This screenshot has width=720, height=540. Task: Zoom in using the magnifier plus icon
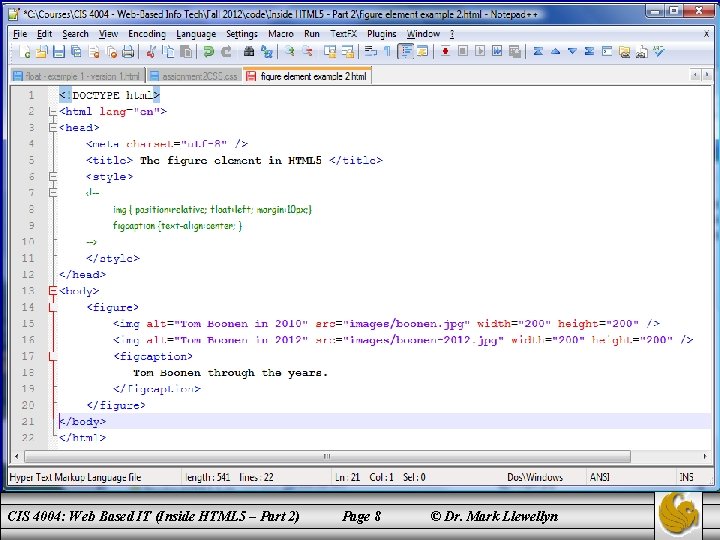coord(289,52)
